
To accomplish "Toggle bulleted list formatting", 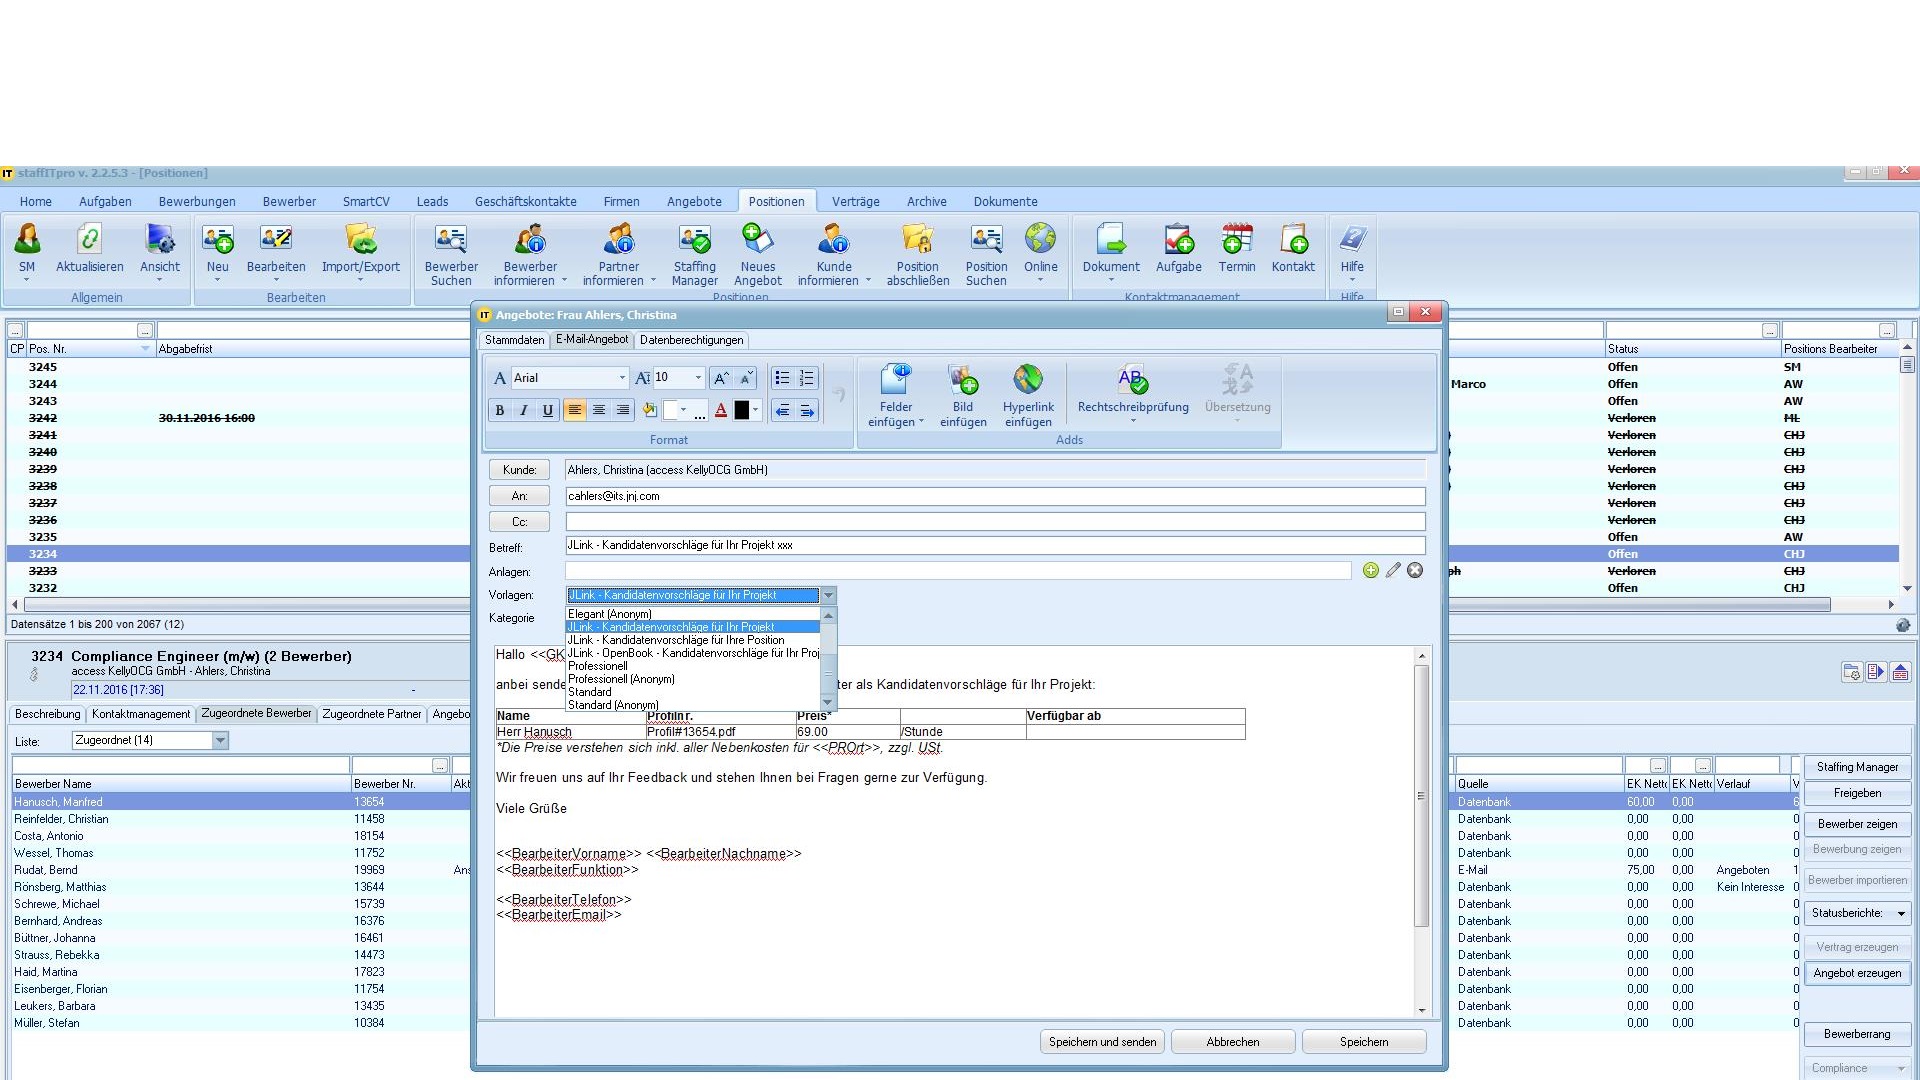I will coord(782,378).
